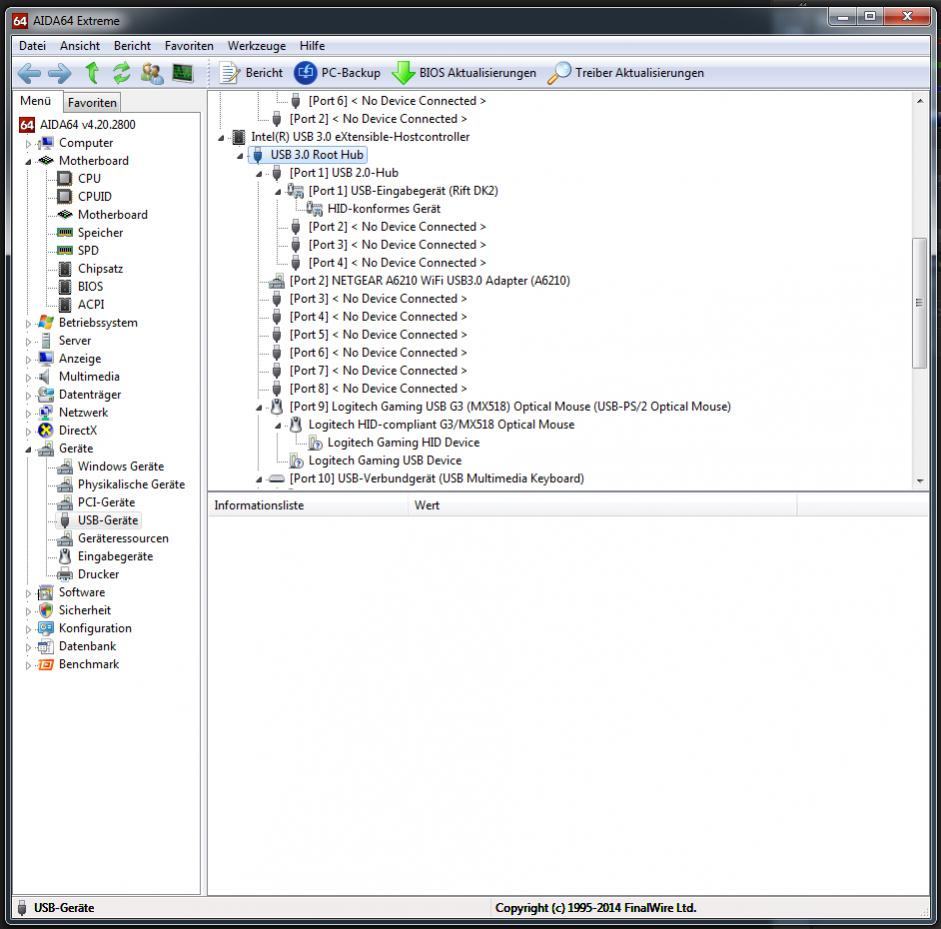Click the Konfiguration icon
Image resolution: width=941 pixels, height=929 pixels.
click(46, 628)
